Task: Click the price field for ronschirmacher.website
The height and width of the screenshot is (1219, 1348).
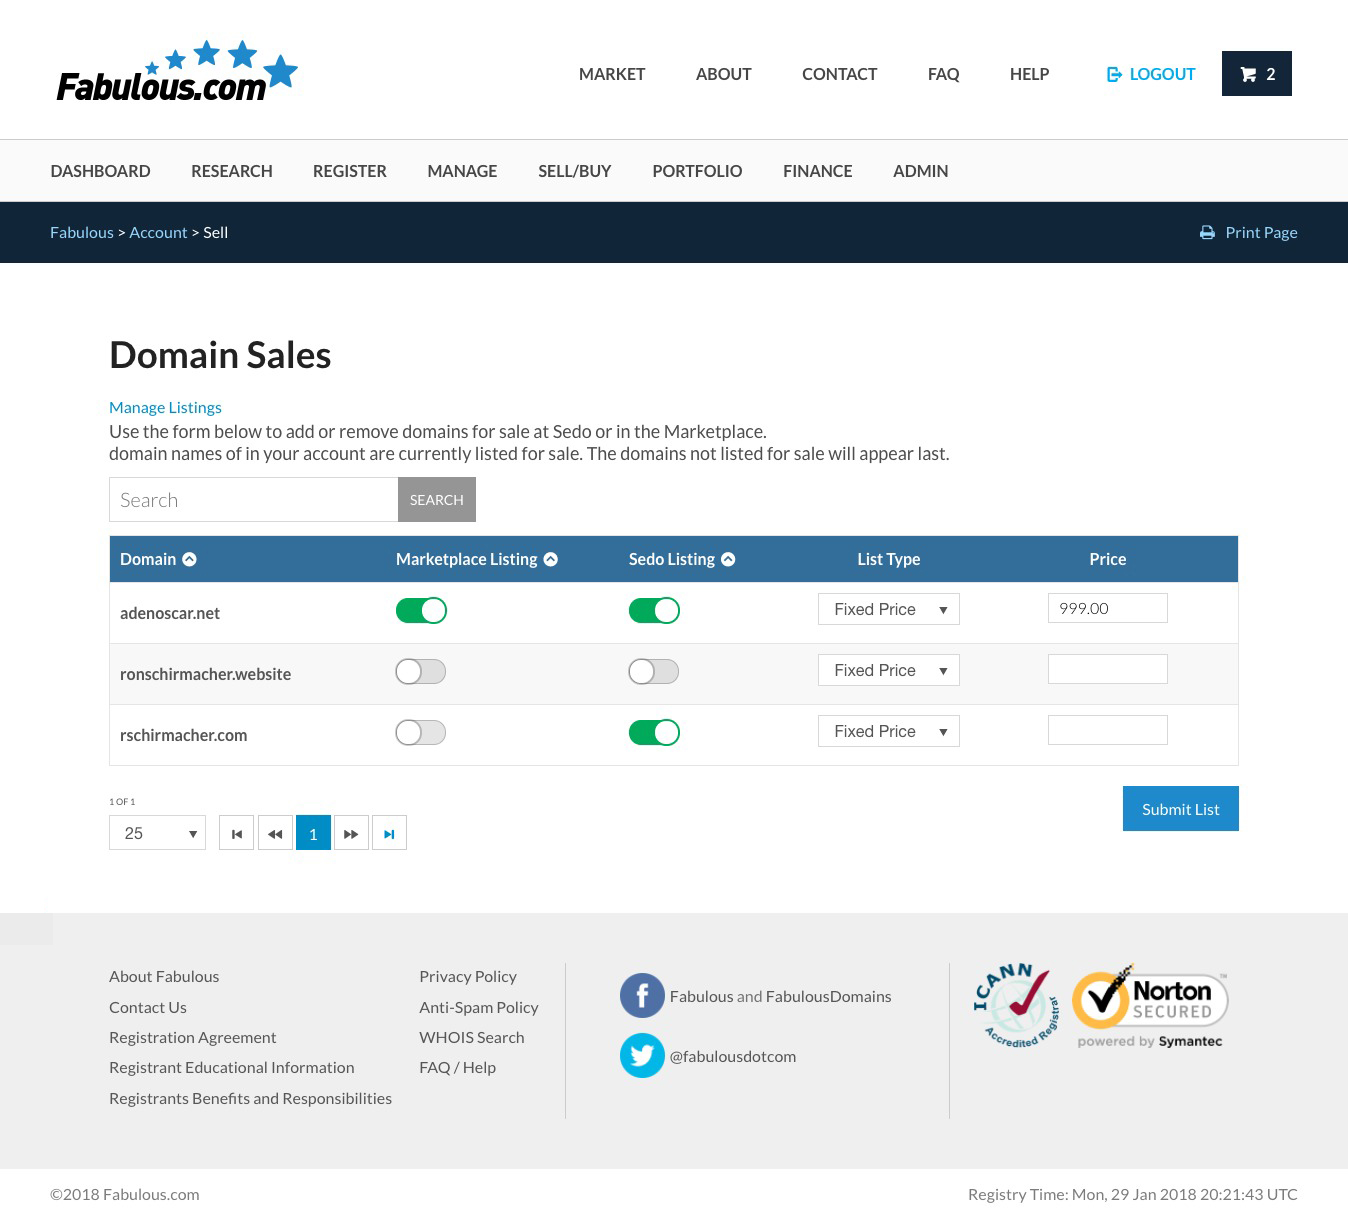Action: [x=1108, y=669]
